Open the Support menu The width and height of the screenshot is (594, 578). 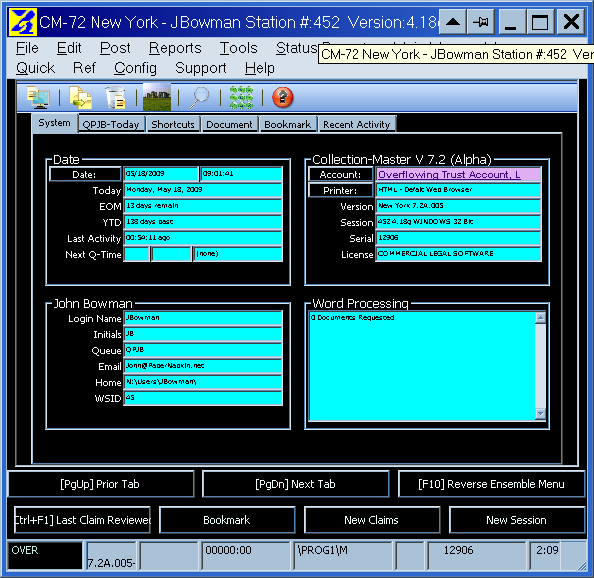pyautogui.click(x=201, y=68)
